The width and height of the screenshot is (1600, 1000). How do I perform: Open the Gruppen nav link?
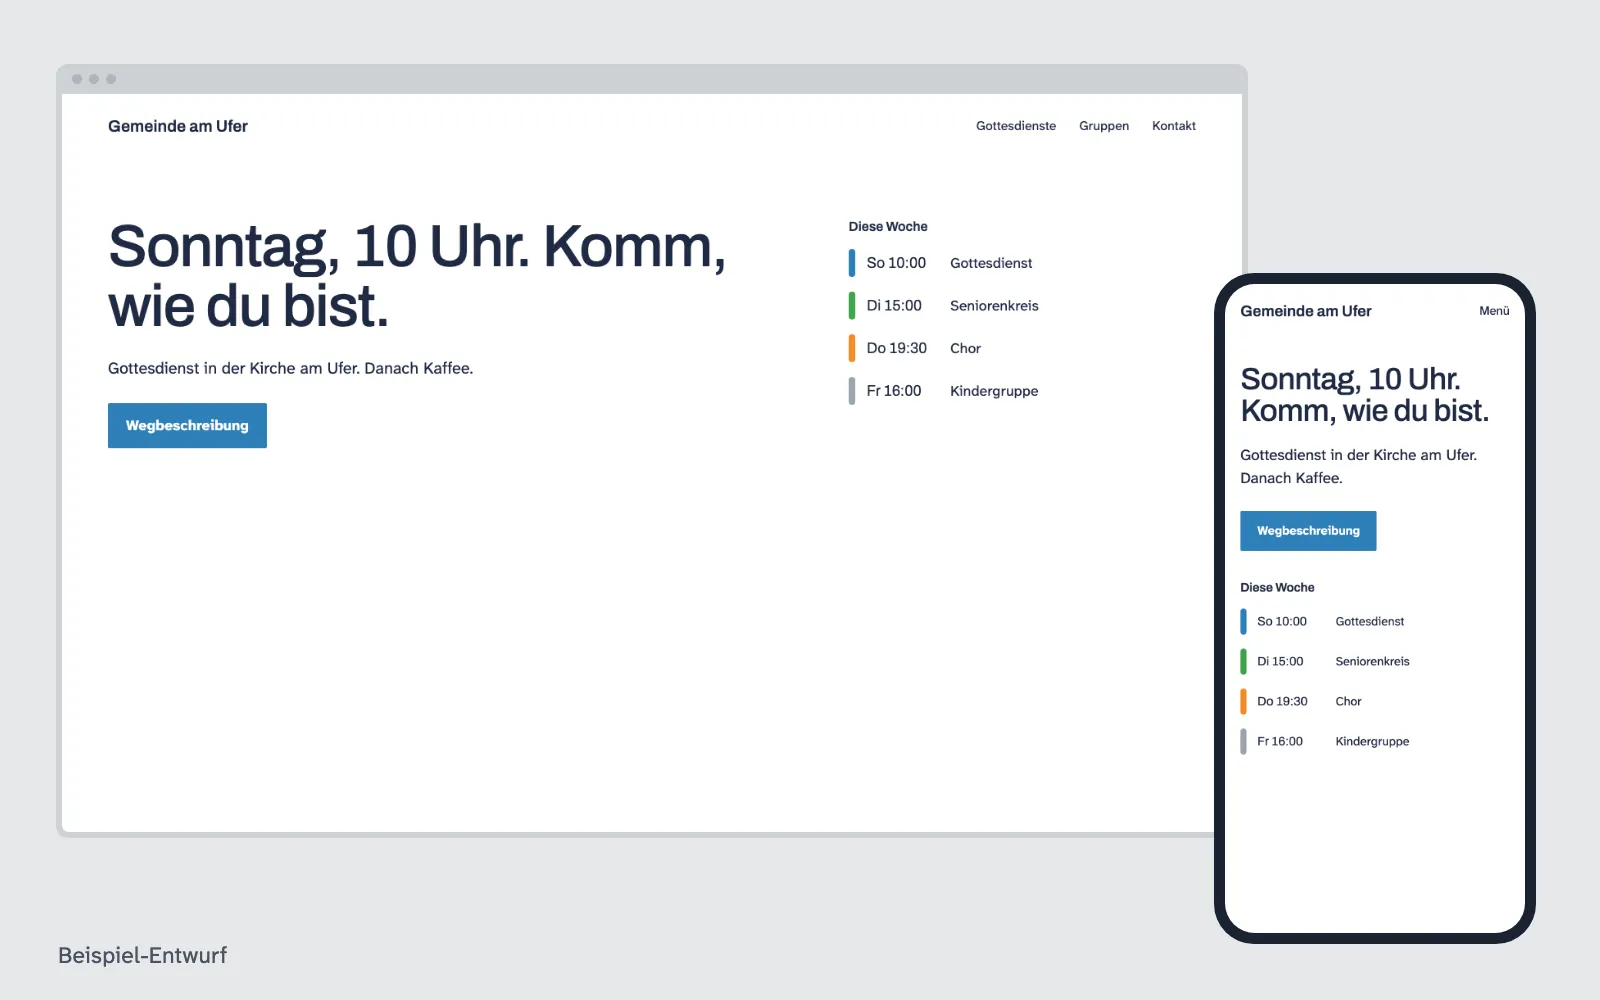point(1104,126)
